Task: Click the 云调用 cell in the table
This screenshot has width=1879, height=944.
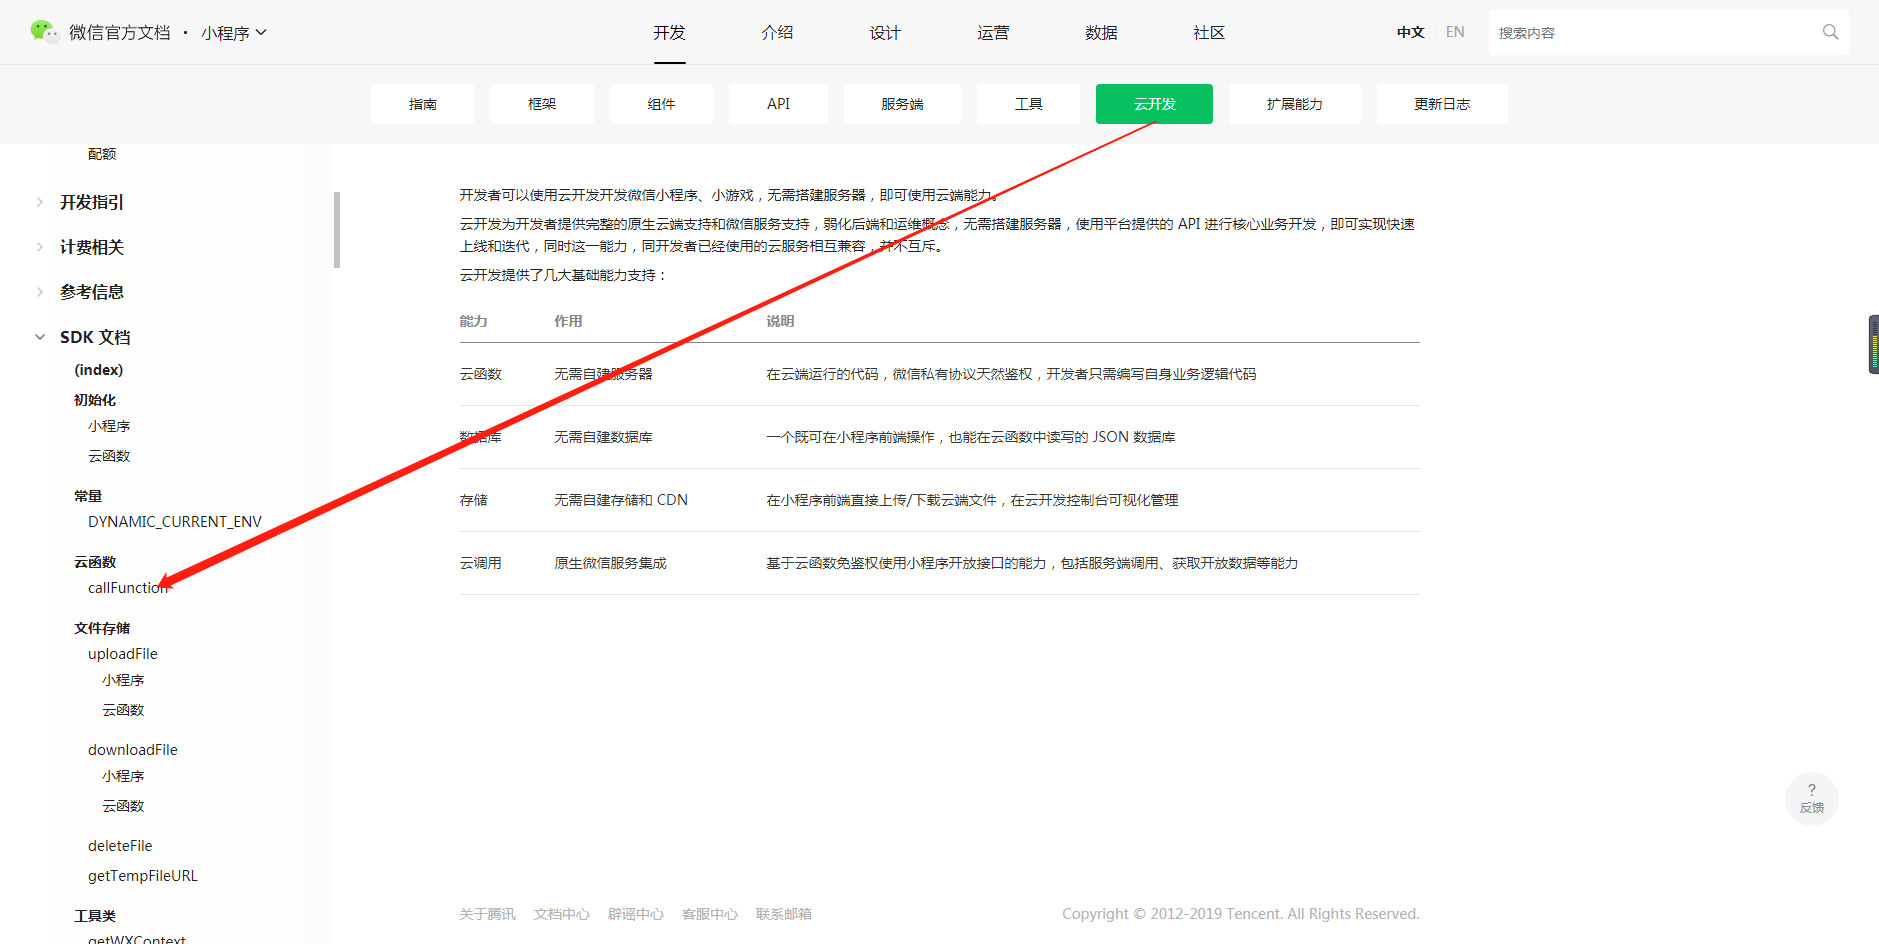Action: (x=481, y=563)
